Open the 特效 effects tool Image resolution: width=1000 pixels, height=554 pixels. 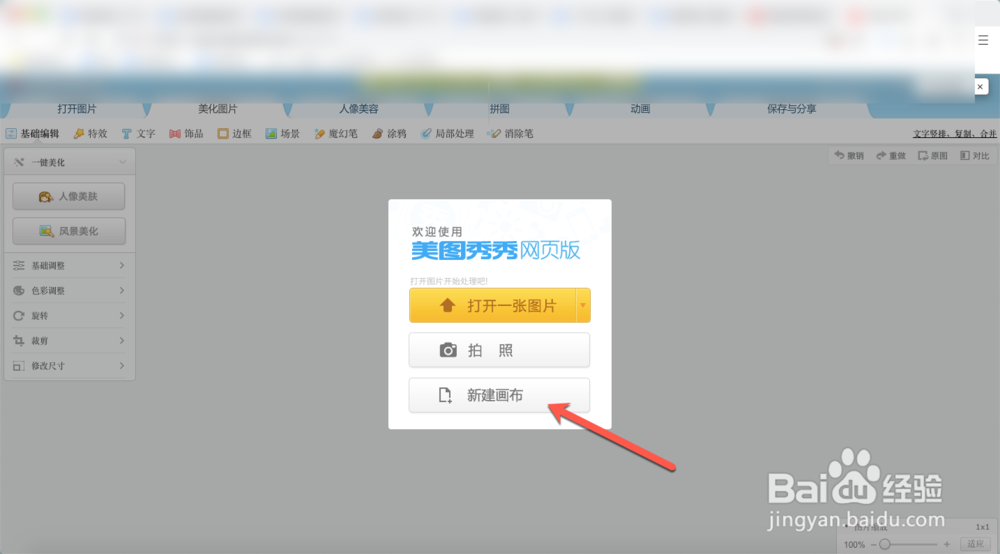coord(91,134)
